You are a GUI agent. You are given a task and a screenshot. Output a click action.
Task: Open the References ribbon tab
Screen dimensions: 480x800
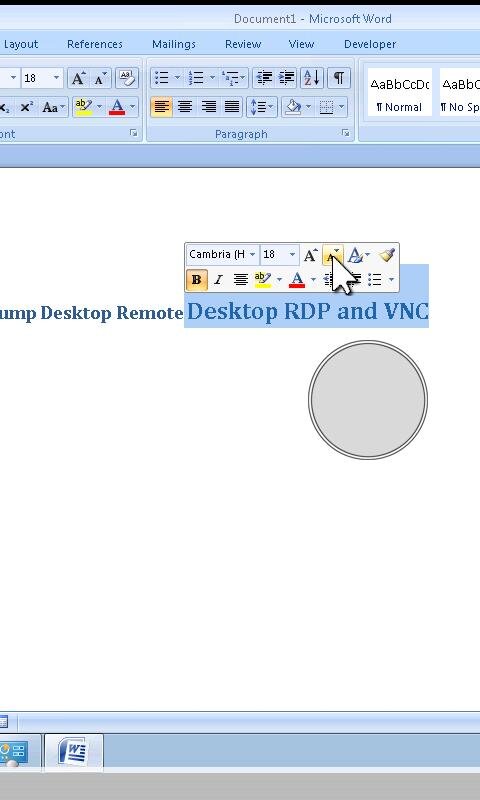point(95,44)
